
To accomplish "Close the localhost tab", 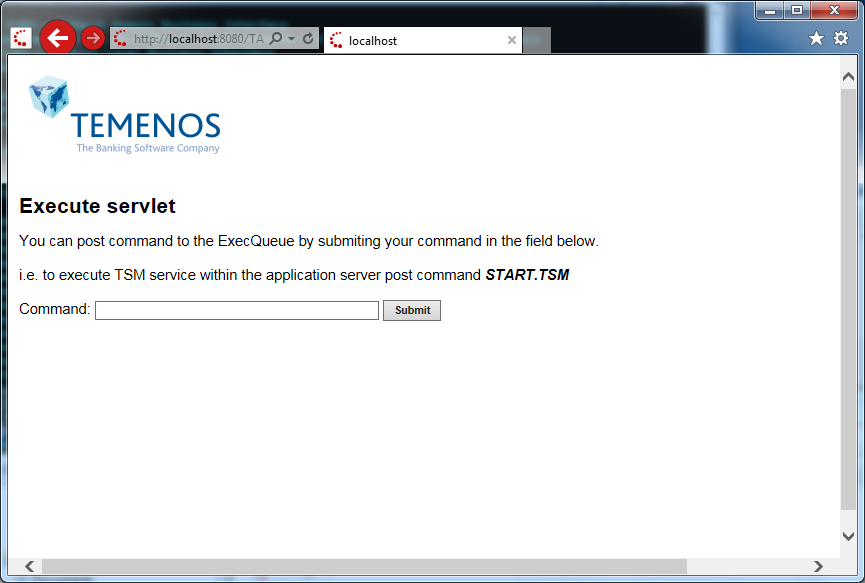I will pos(512,41).
